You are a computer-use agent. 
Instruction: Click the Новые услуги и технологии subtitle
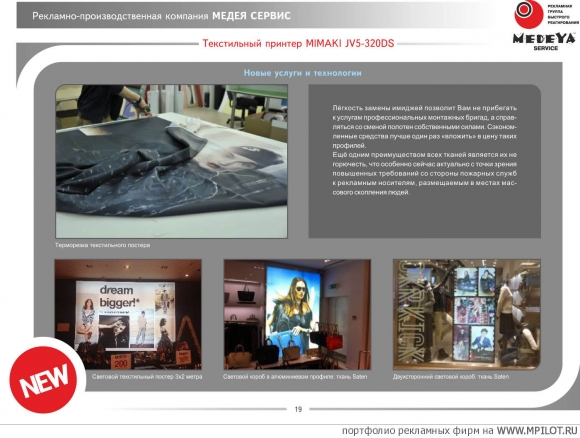point(302,73)
